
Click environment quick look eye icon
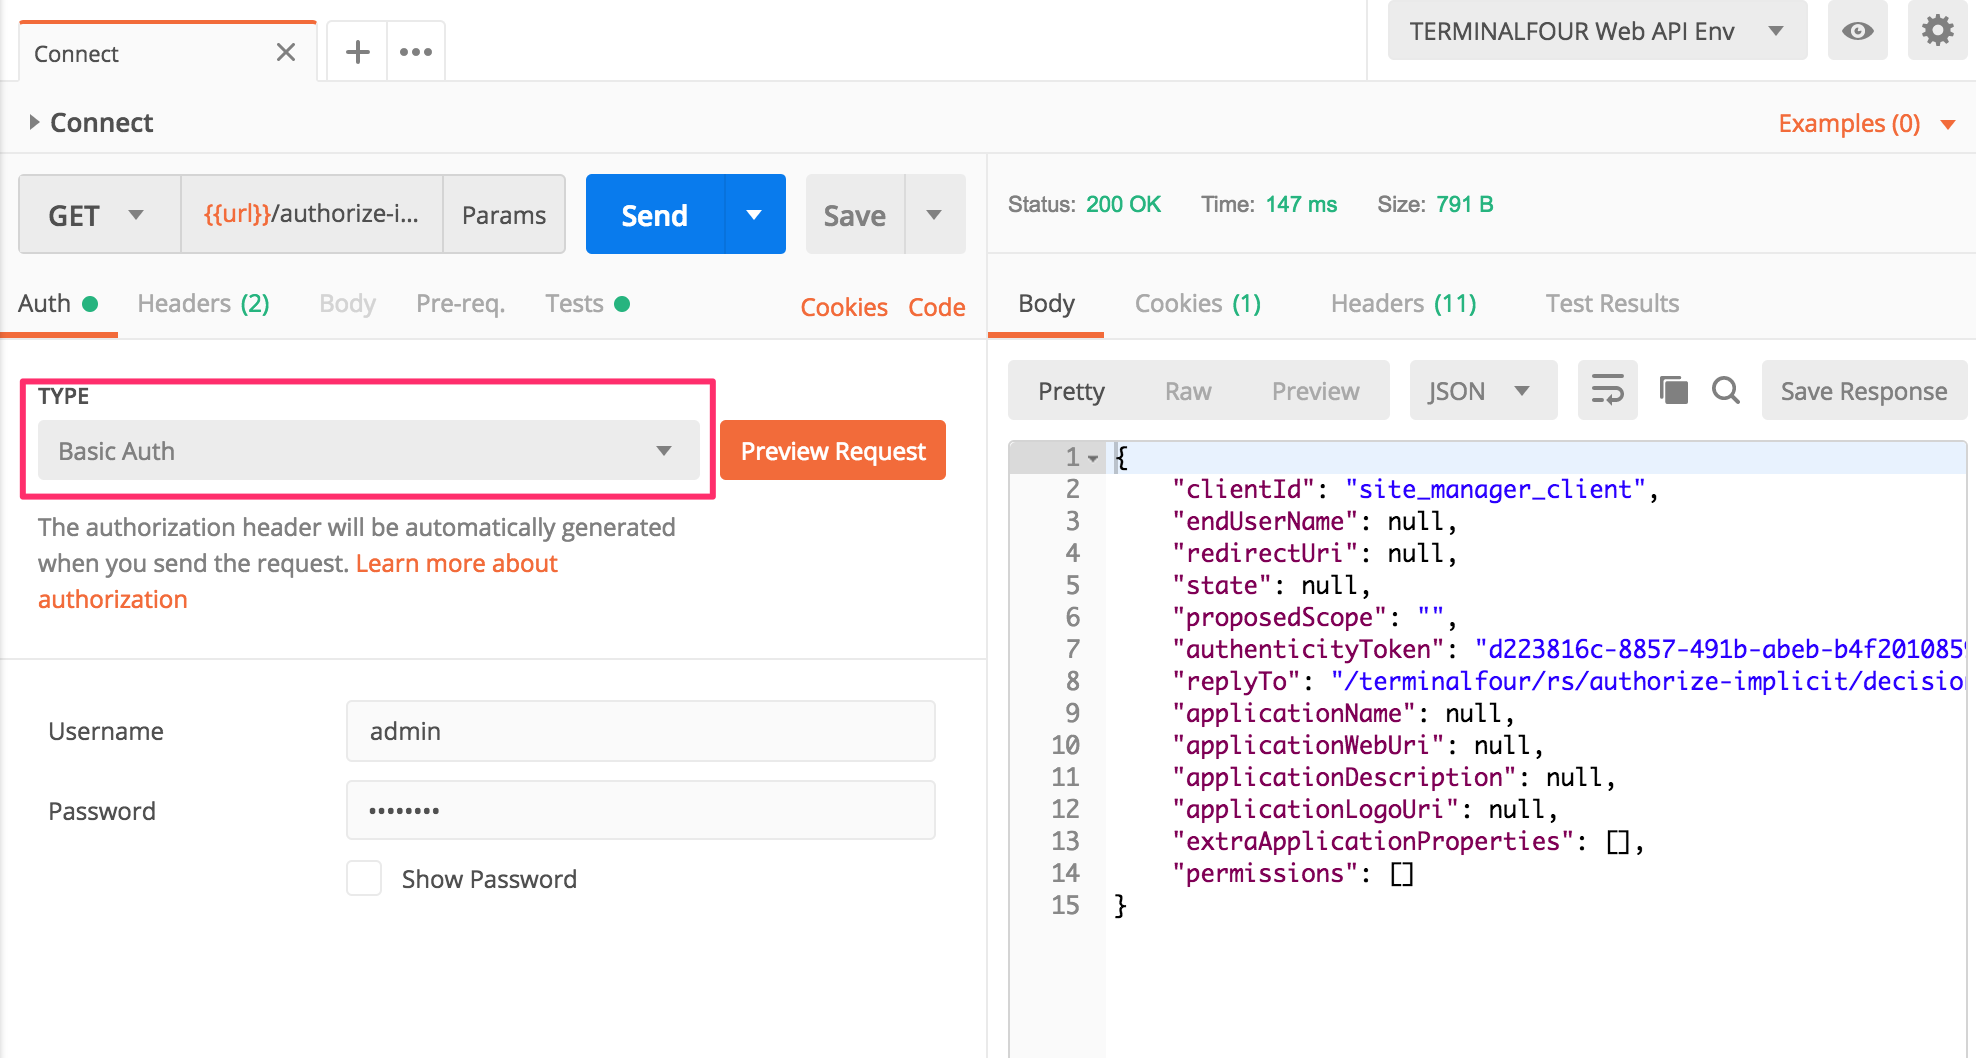(1857, 31)
